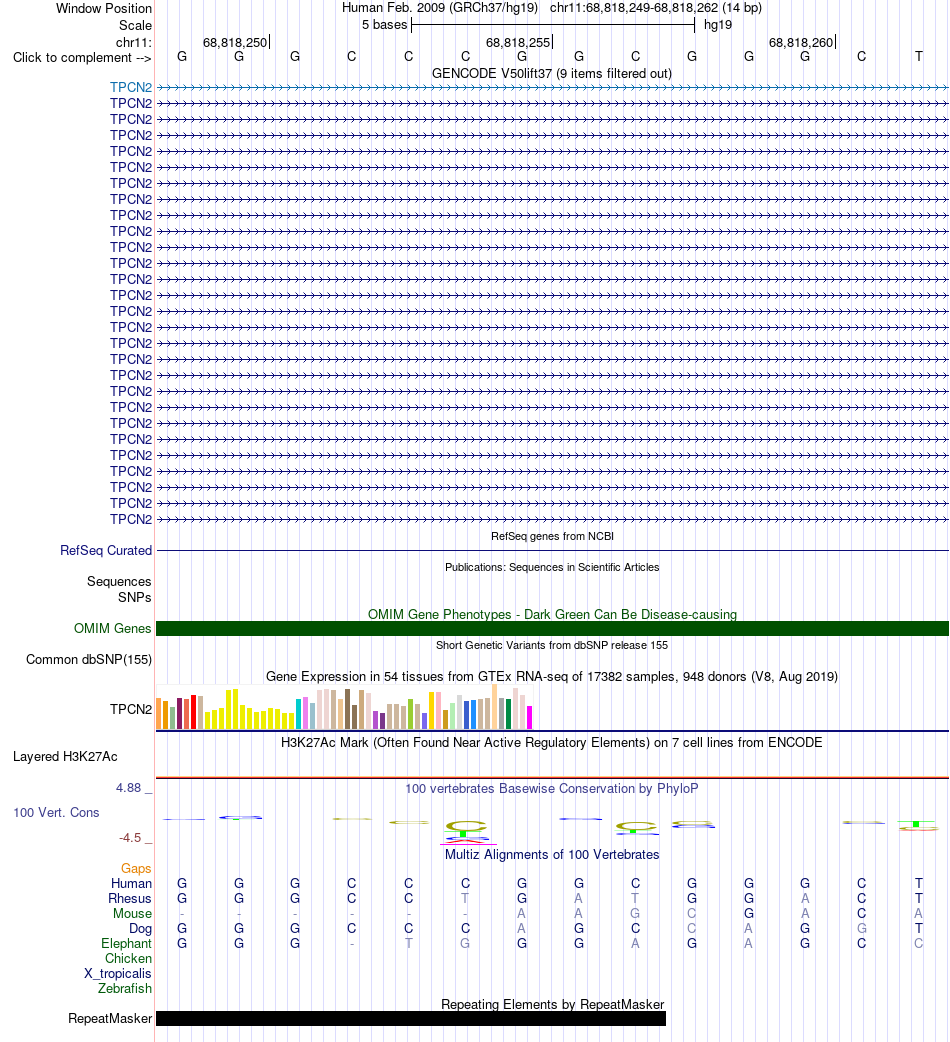Click ruler position label 68,818,260
Image resolution: width=950 pixels, height=1042 pixels.
pyautogui.click(x=801, y=43)
